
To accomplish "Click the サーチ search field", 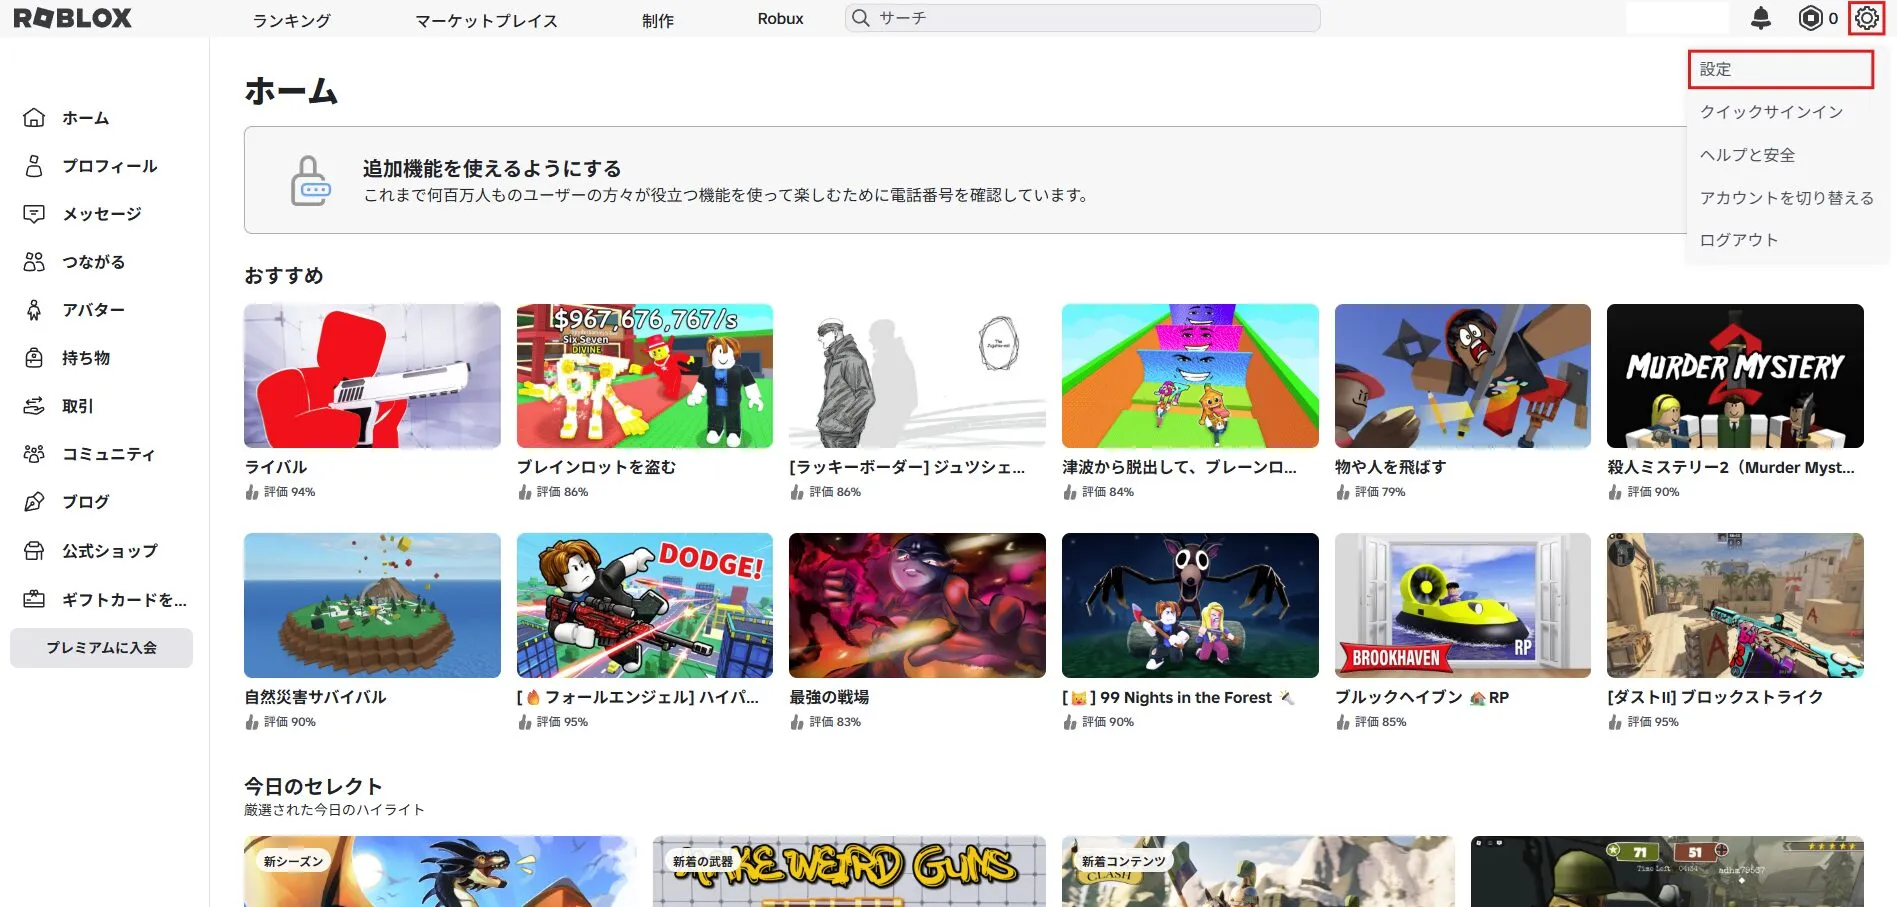I will coord(1082,18).
